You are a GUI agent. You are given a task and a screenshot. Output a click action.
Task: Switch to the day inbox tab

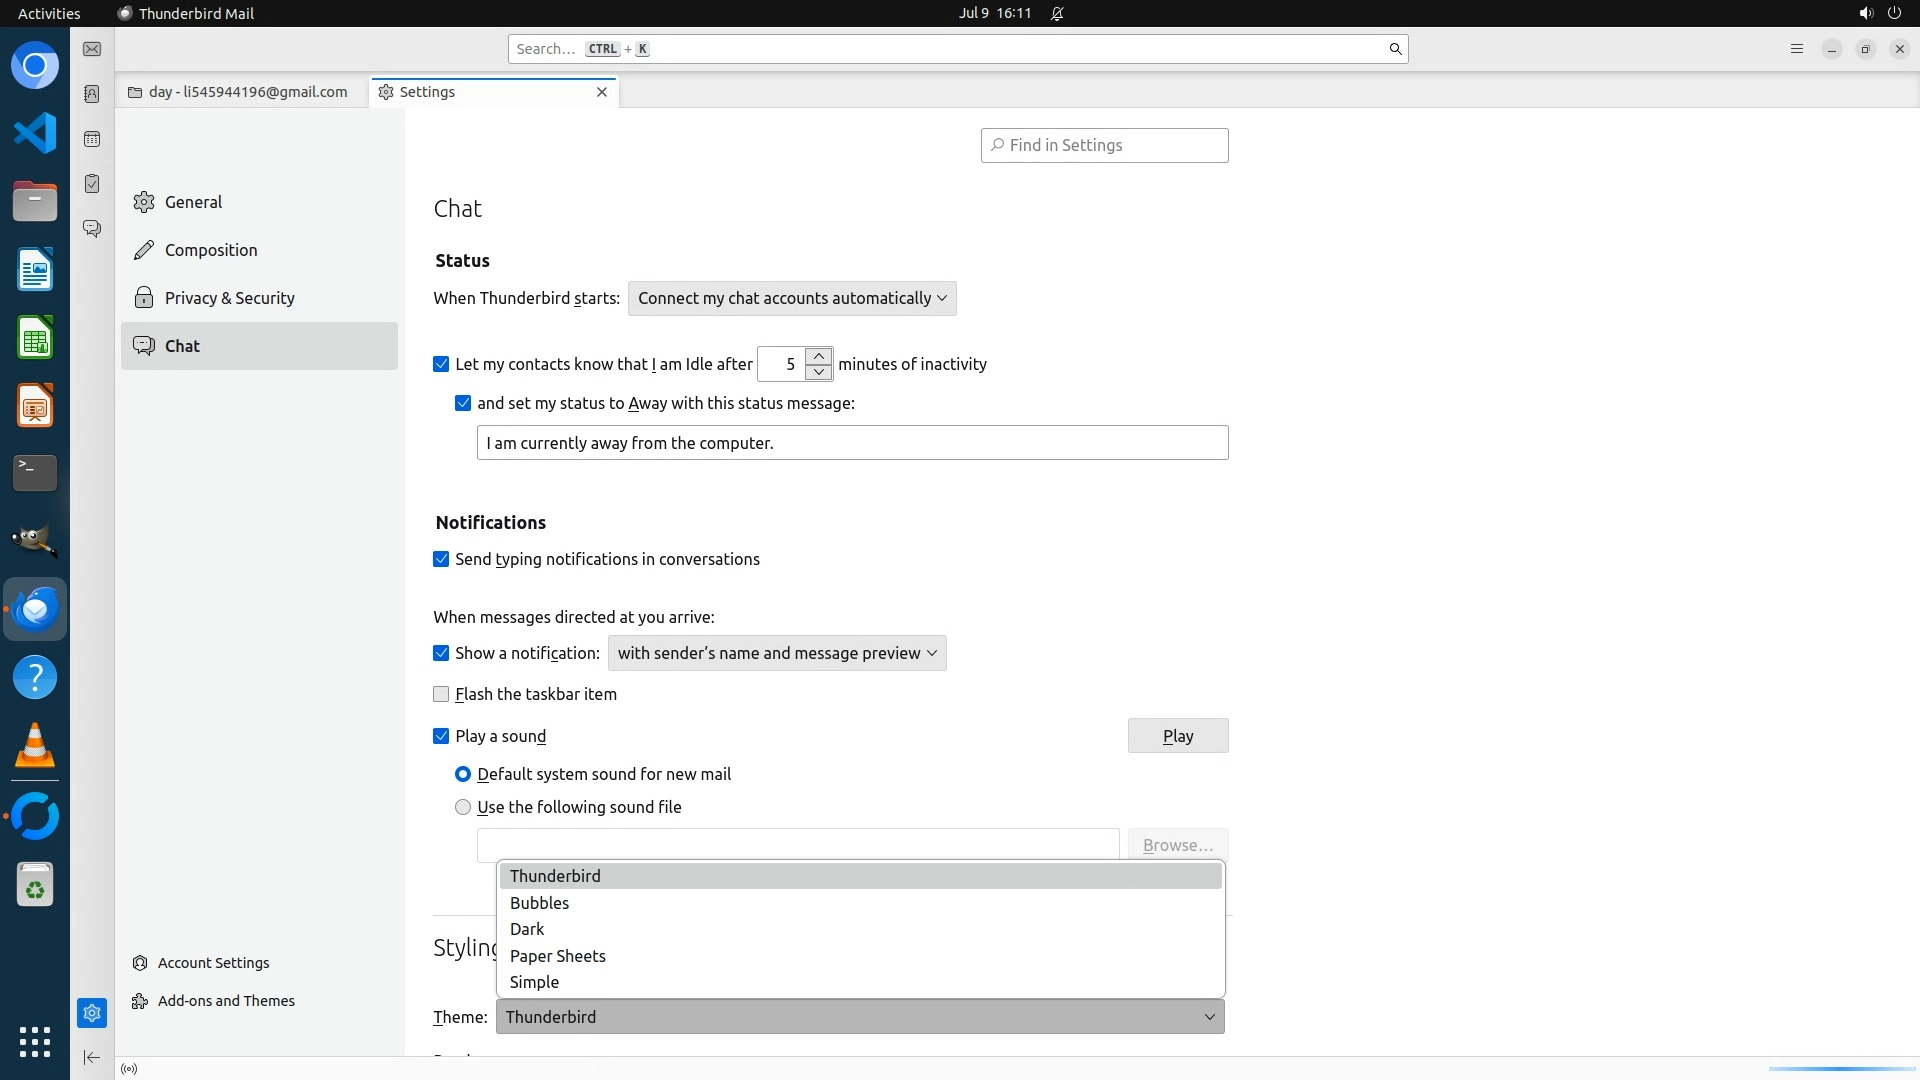coord(240,92)
